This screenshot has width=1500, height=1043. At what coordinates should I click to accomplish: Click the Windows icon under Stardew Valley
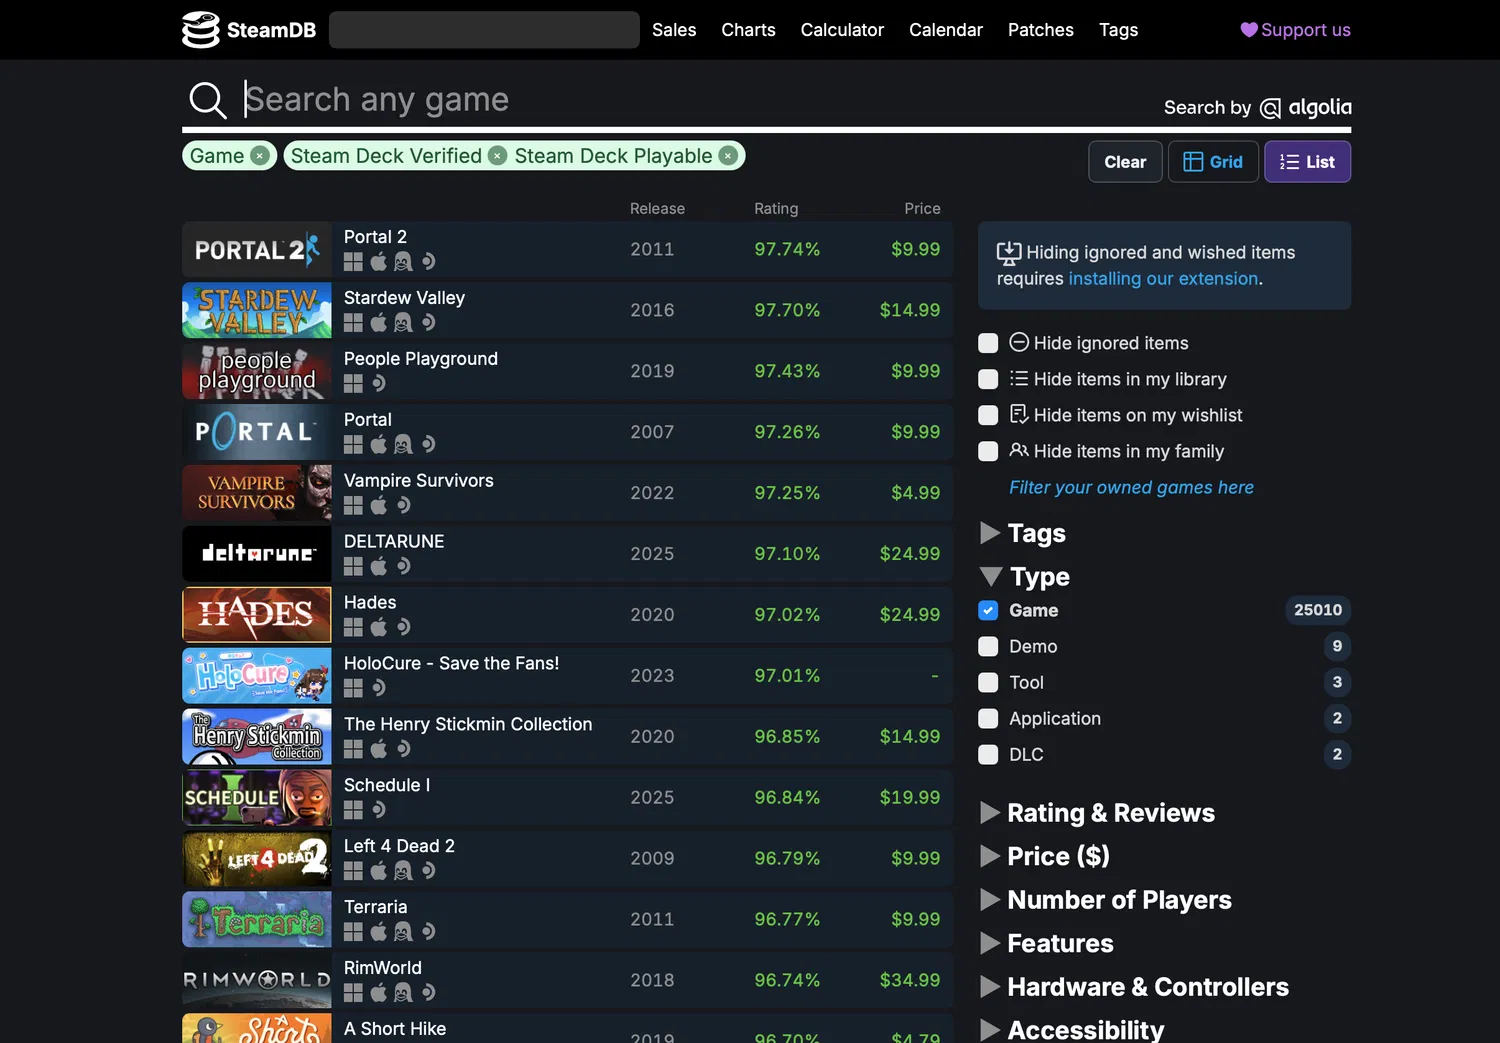click(x=353, y=323)
